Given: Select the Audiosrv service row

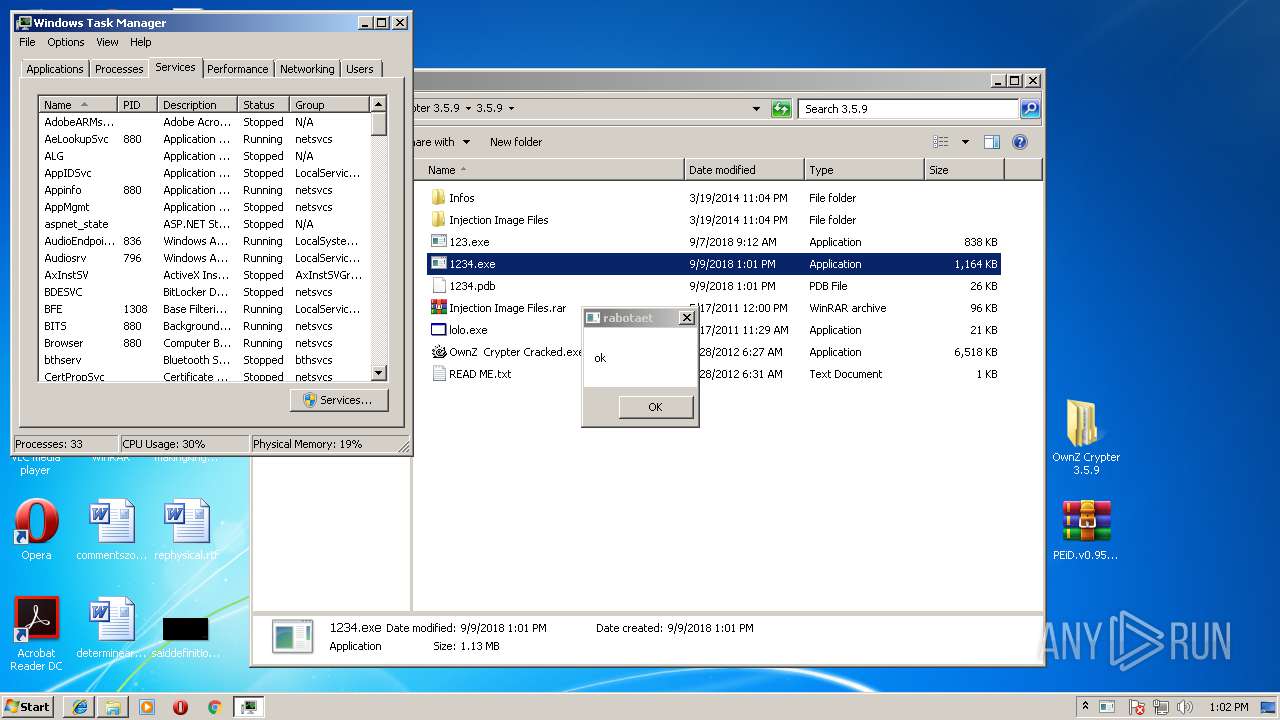Looking at the screenshot, I should click(x=205, y=258).
